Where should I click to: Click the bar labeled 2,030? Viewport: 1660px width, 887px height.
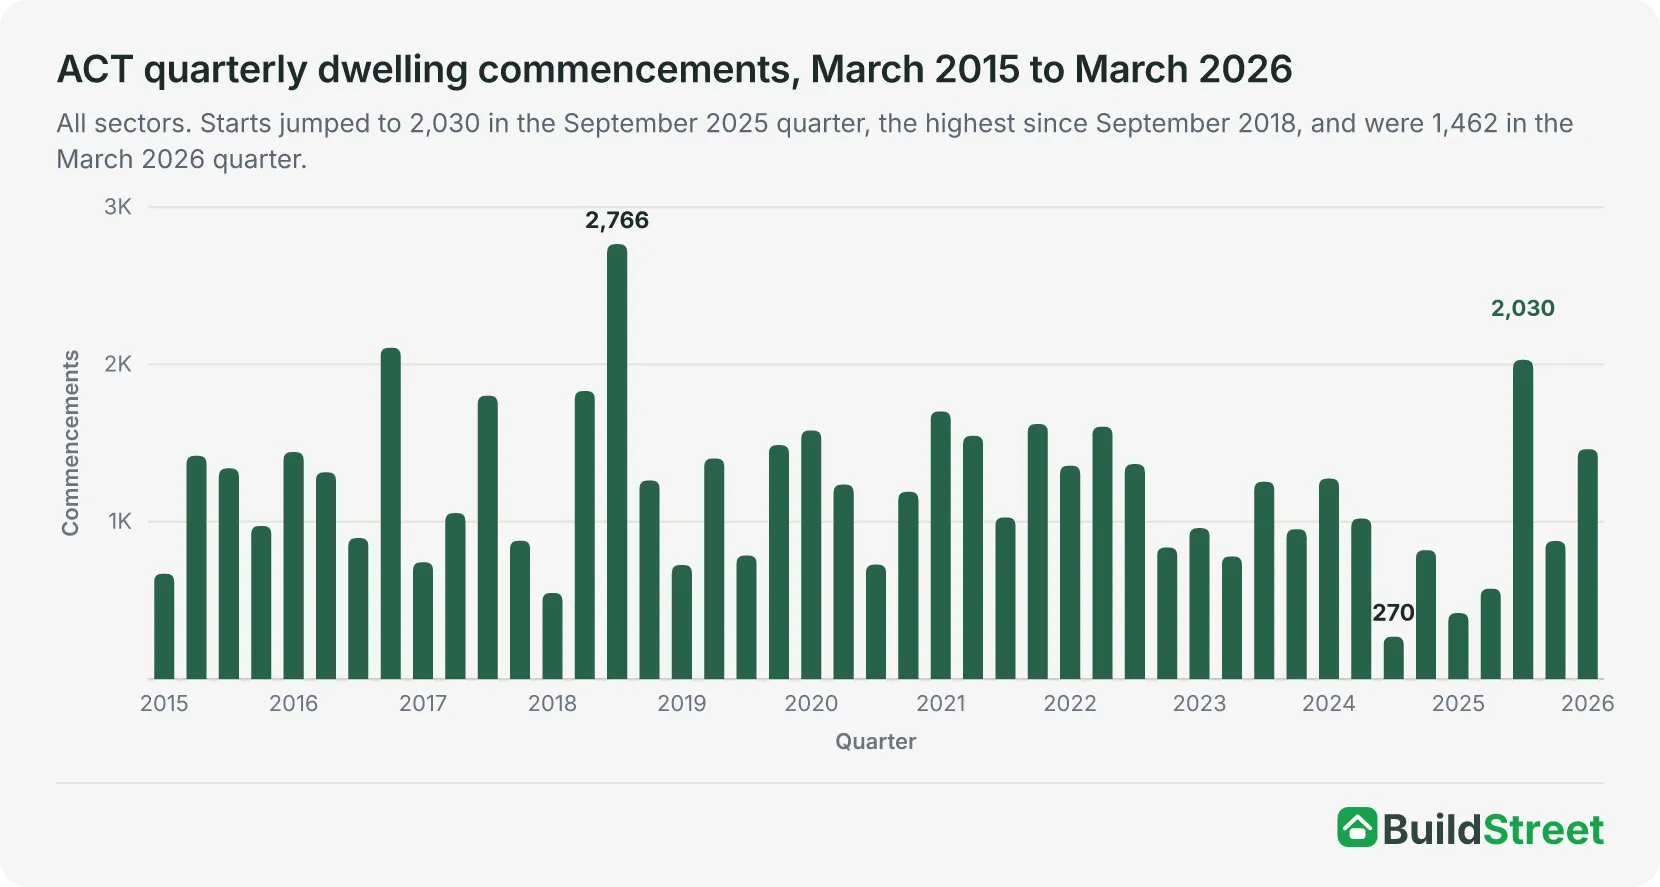click(1523, 520)
